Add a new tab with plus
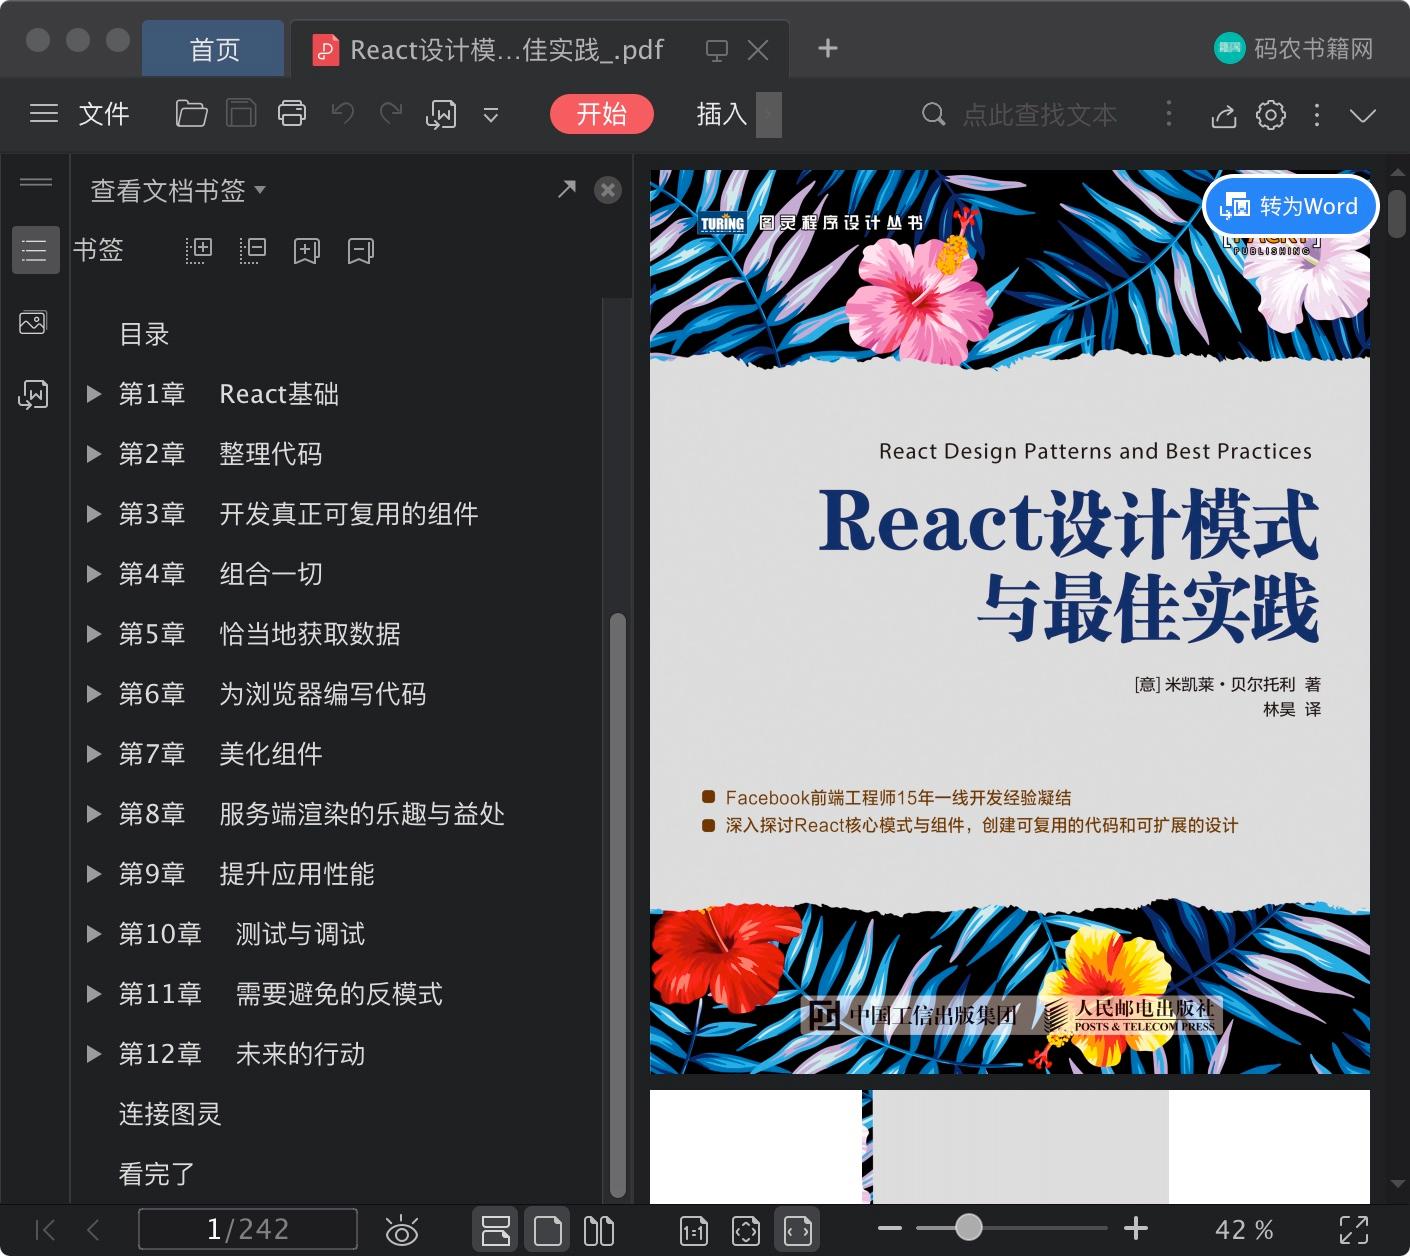This screenshot has width=1410, height=1256. click(x=828, y=48)
